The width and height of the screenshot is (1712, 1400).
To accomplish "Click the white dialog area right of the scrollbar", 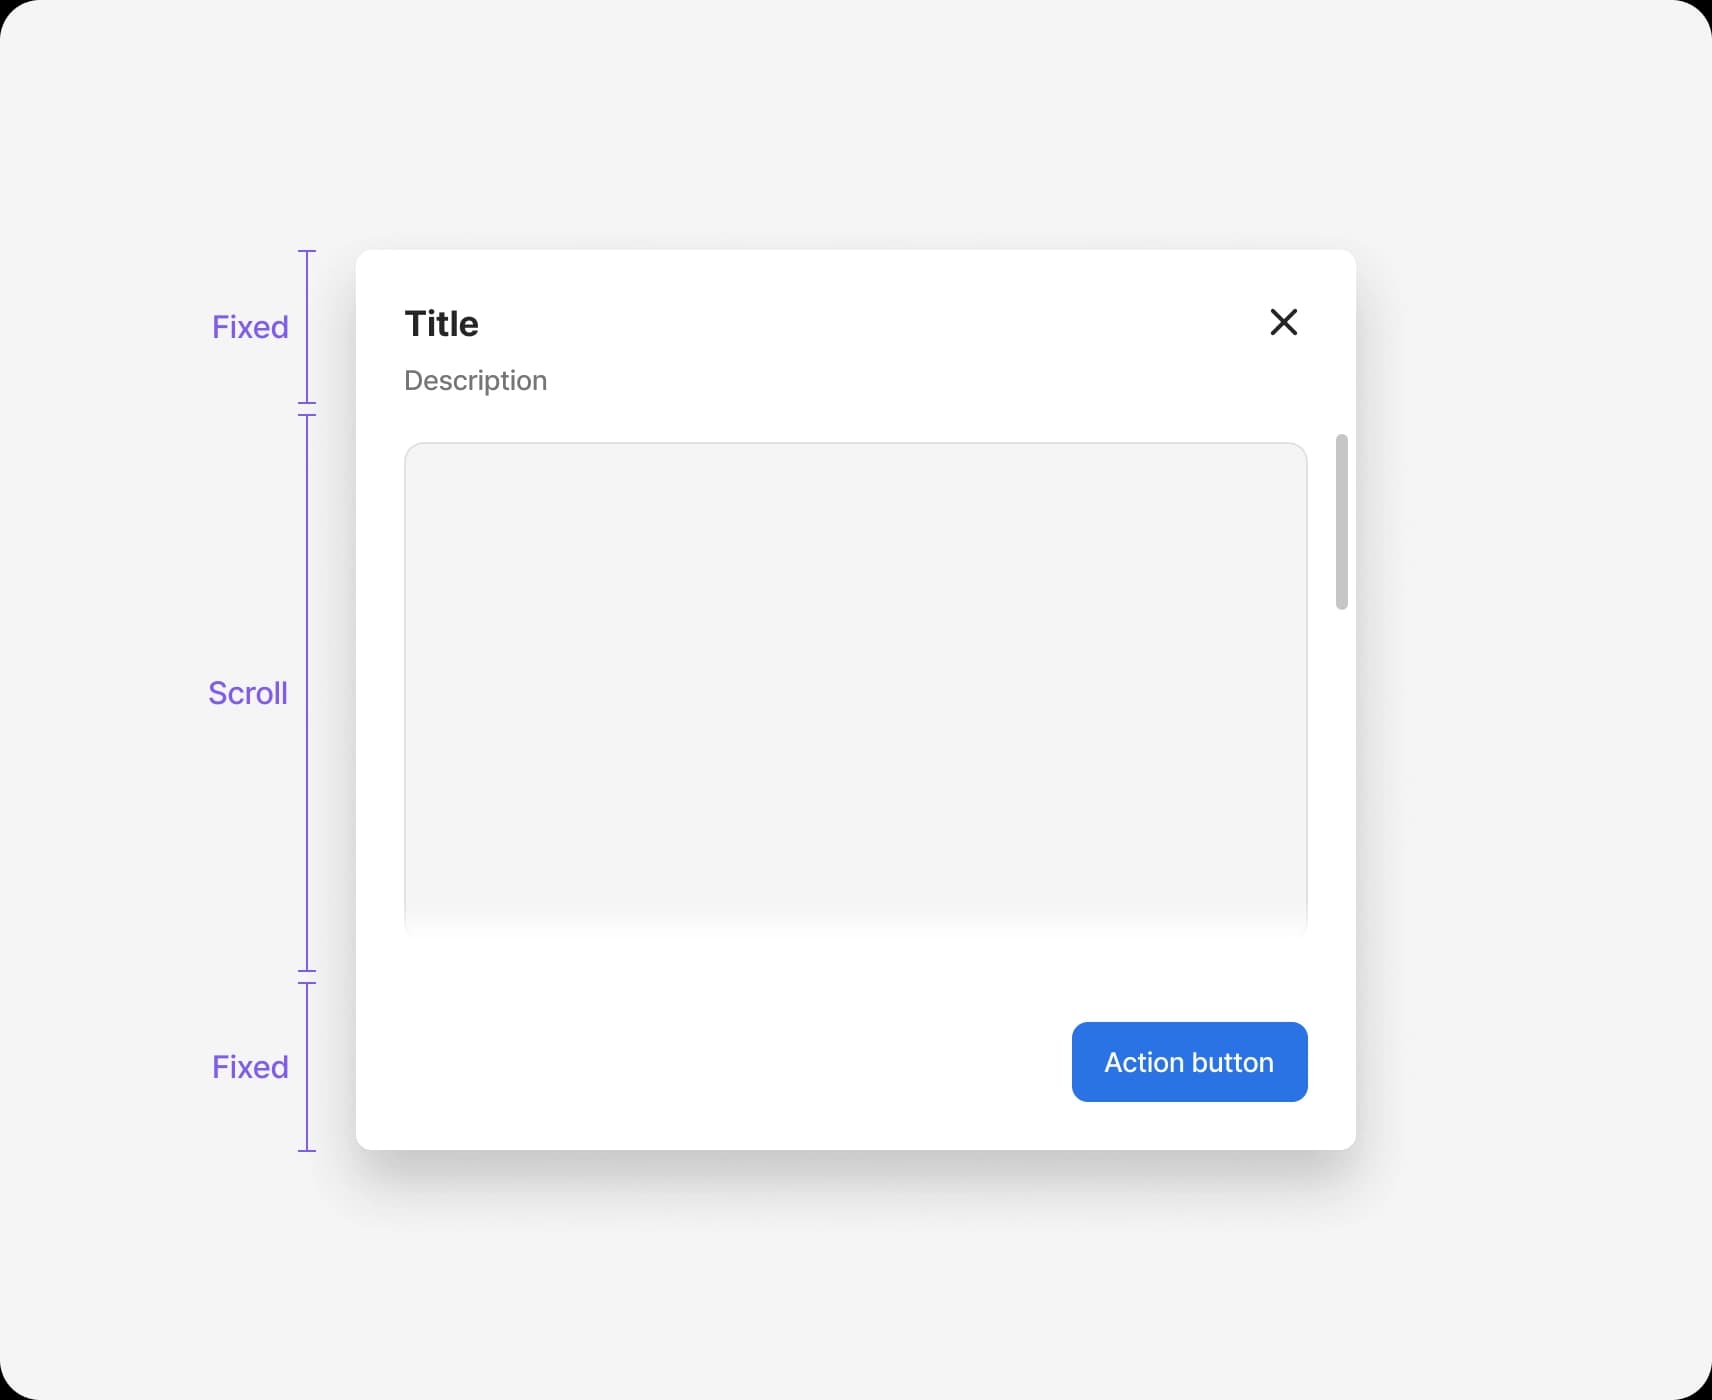I will tap(1352, 700).
